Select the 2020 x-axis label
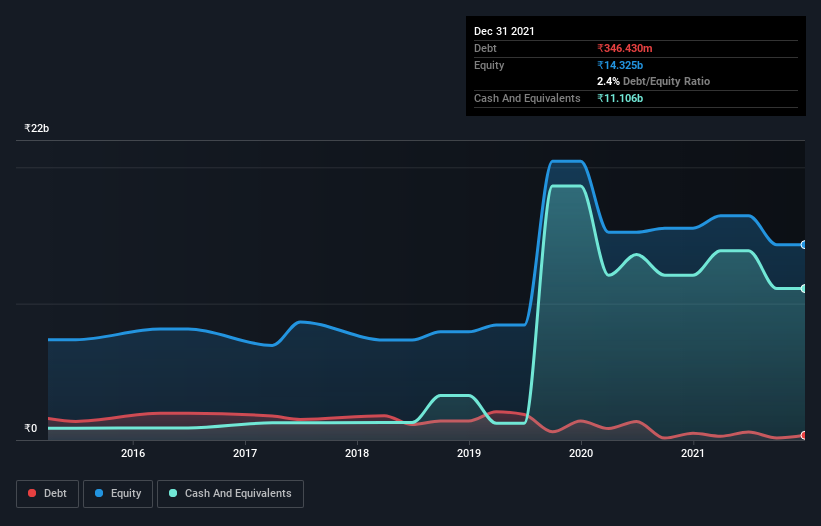821x526 pixels. [581, 453]
